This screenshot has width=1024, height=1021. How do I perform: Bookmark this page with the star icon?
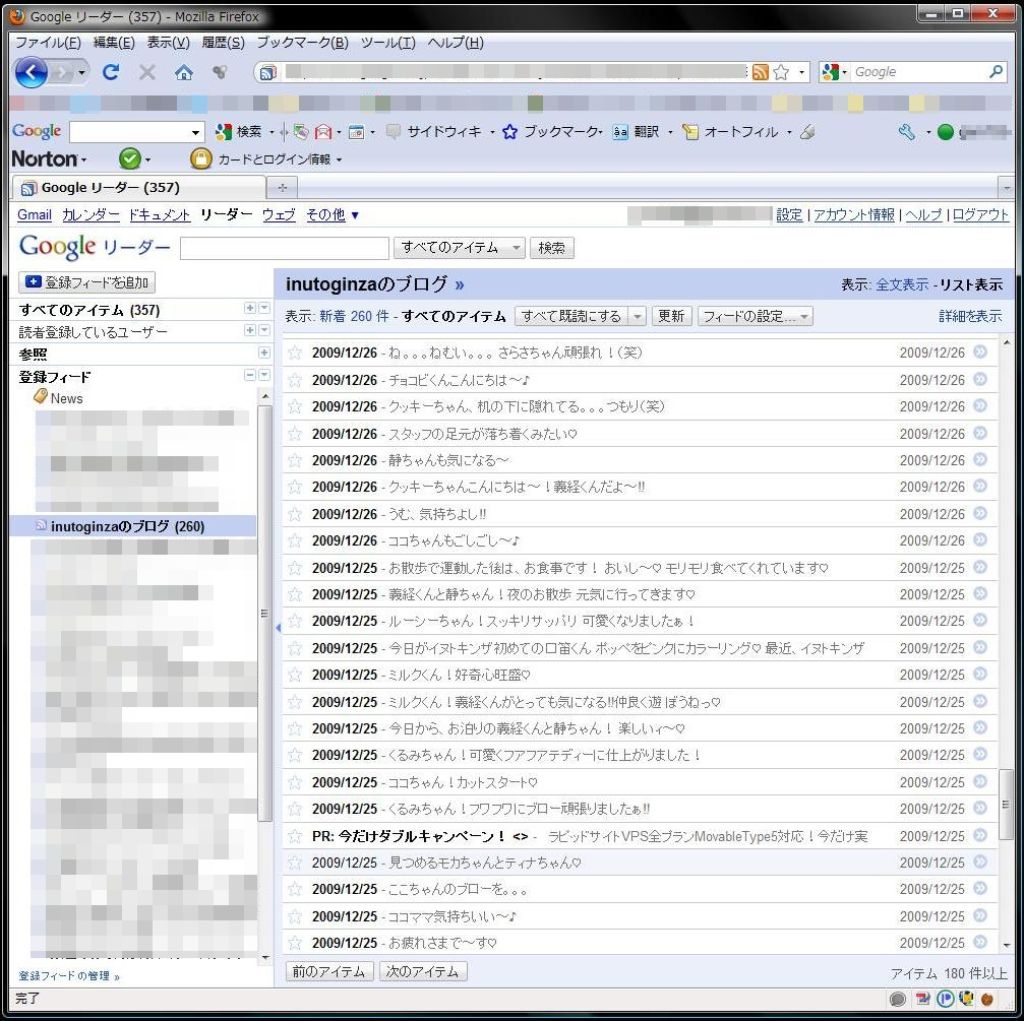[781, 72]
